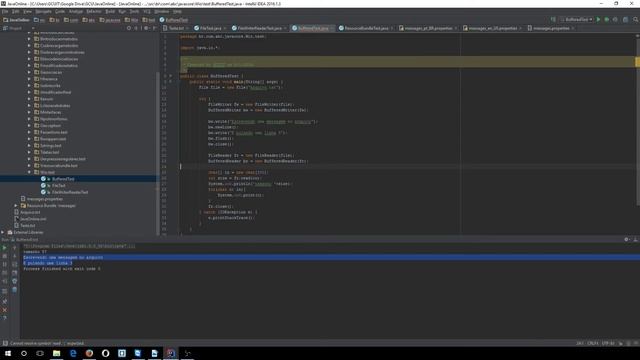Collapse all nodes via the Project panel header icon

pyautogui.click(x=136, y=28)
